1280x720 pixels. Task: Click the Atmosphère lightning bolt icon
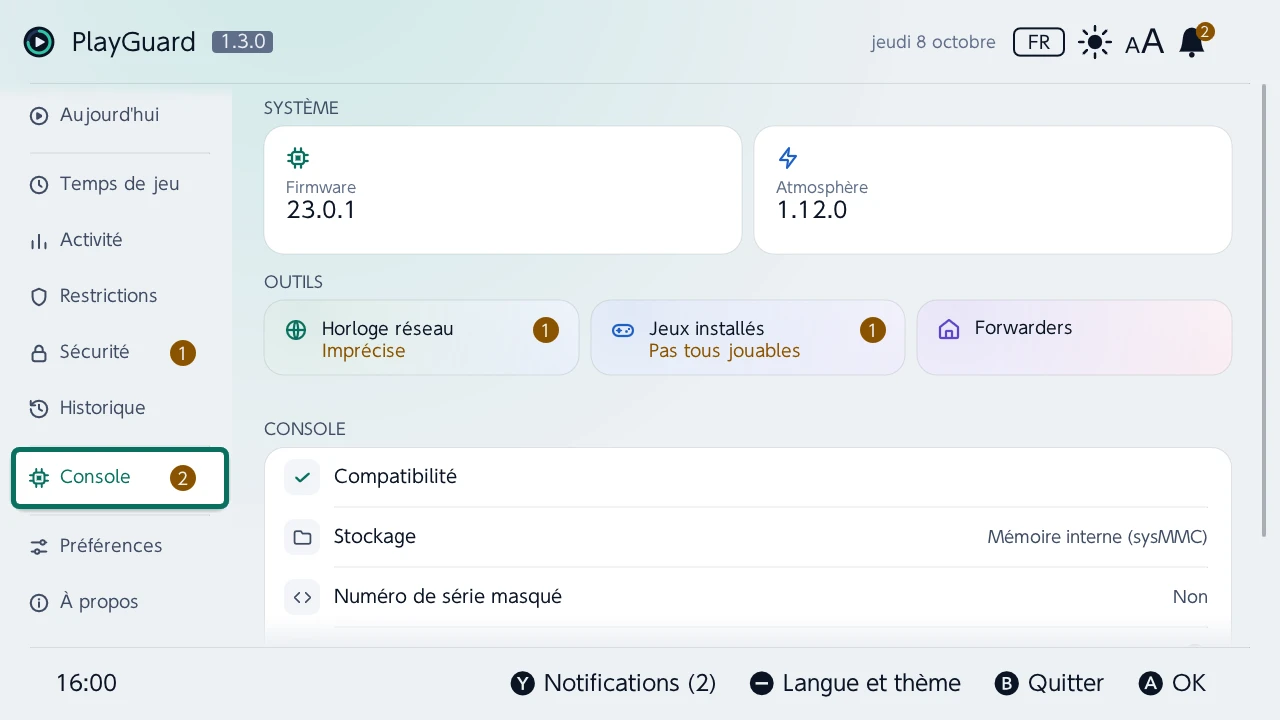coord(788,158)
